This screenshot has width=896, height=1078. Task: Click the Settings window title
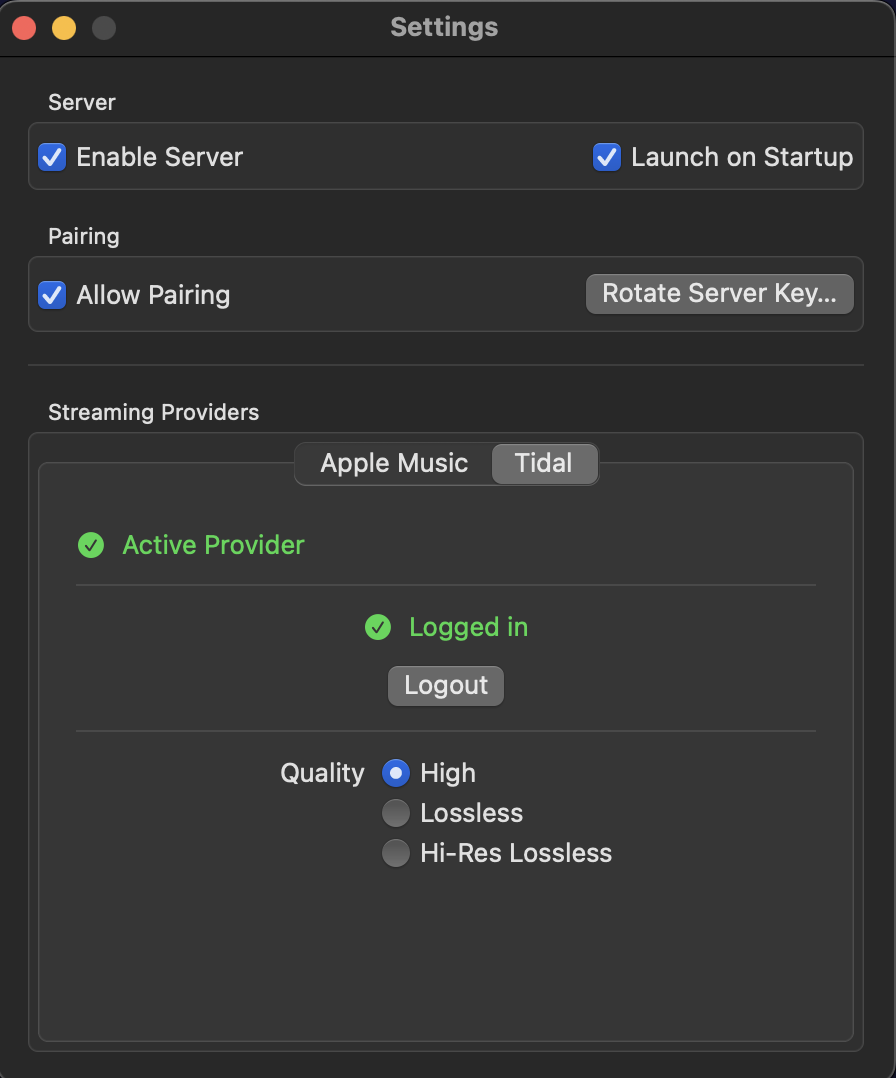coord(444,27)
